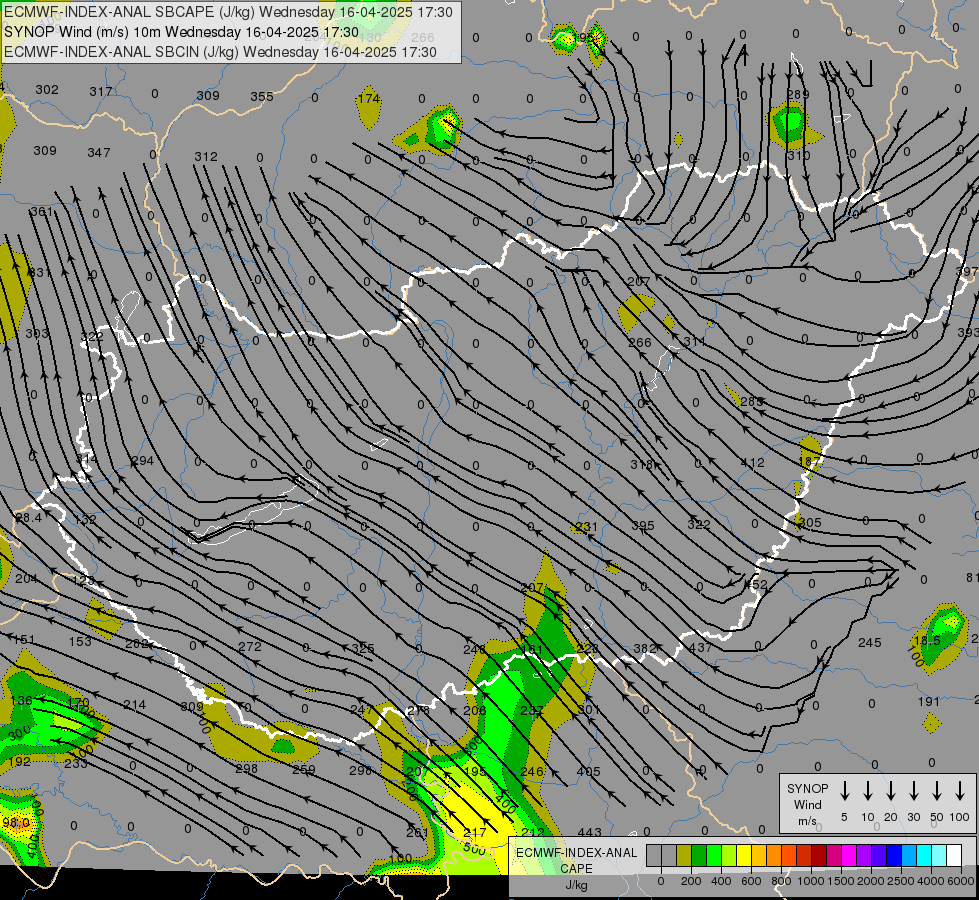Click the map value 272
The width and height of the screenshot is (979, 900).
click(x=250, y=646)
